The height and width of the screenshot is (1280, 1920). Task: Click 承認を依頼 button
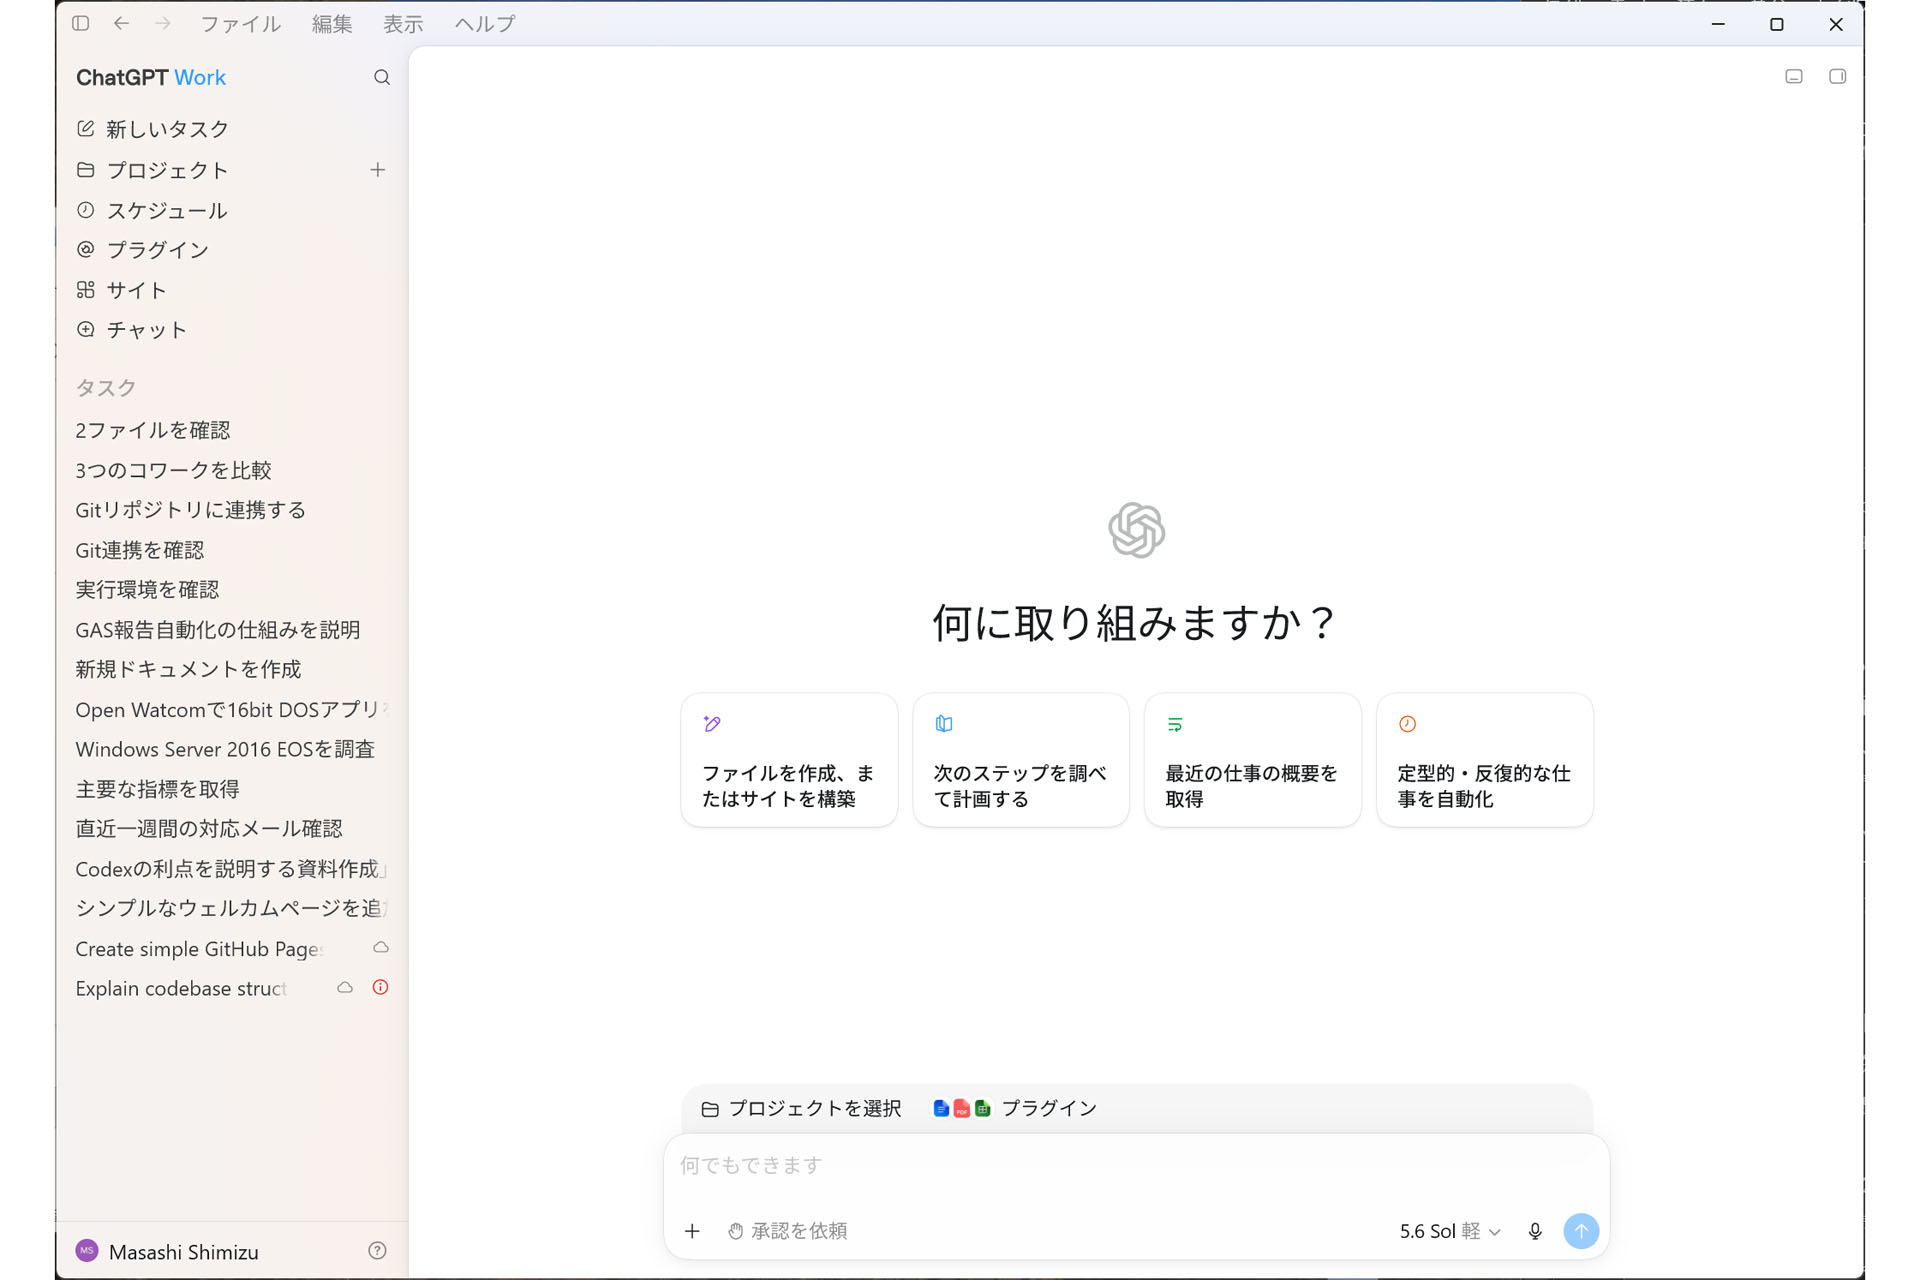788,1231
